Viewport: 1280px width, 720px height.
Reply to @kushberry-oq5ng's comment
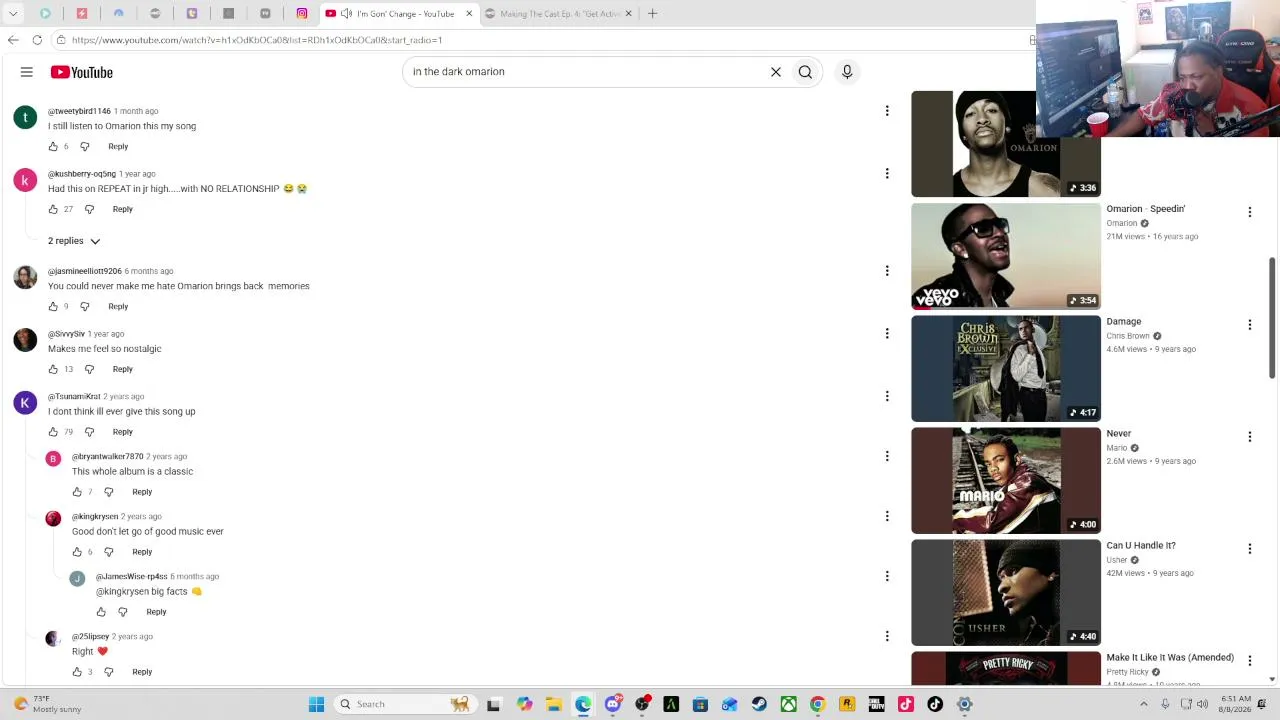tap(122, 209)
